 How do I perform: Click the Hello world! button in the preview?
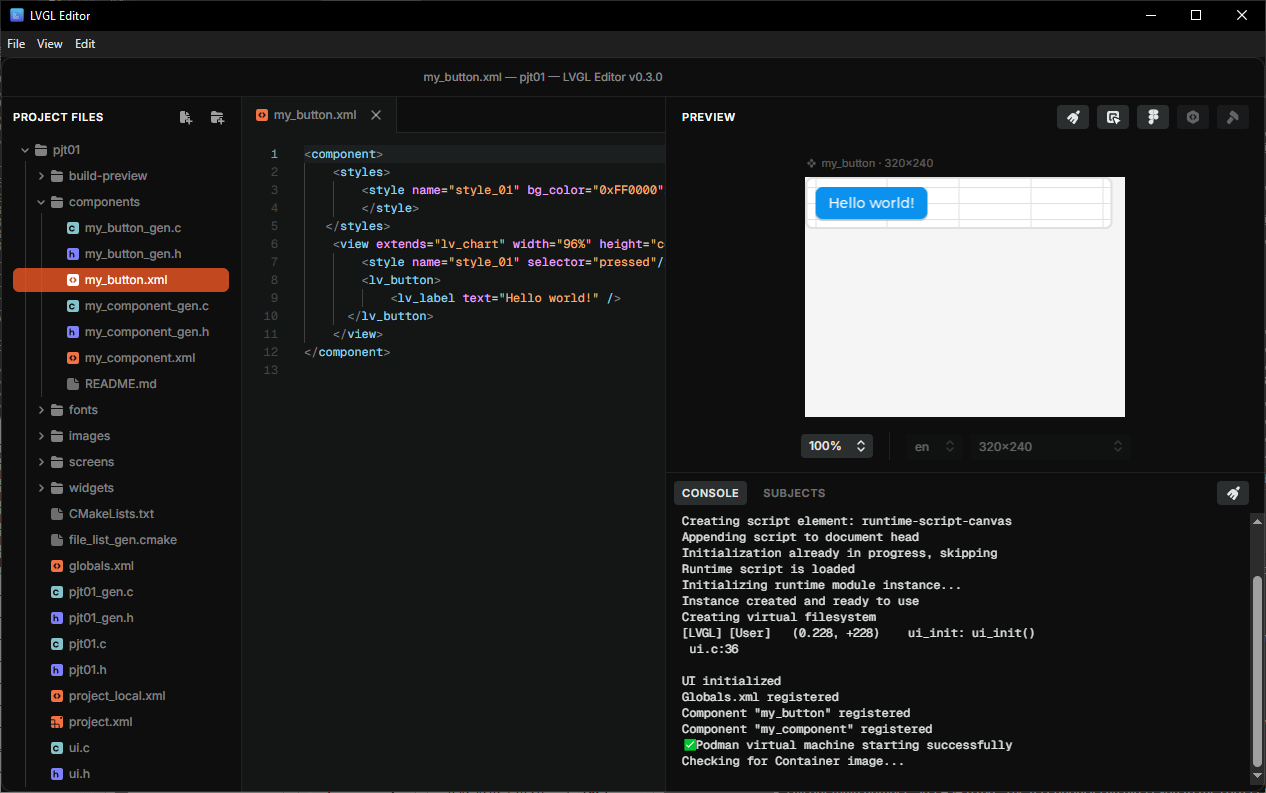[x=871, y=202]
